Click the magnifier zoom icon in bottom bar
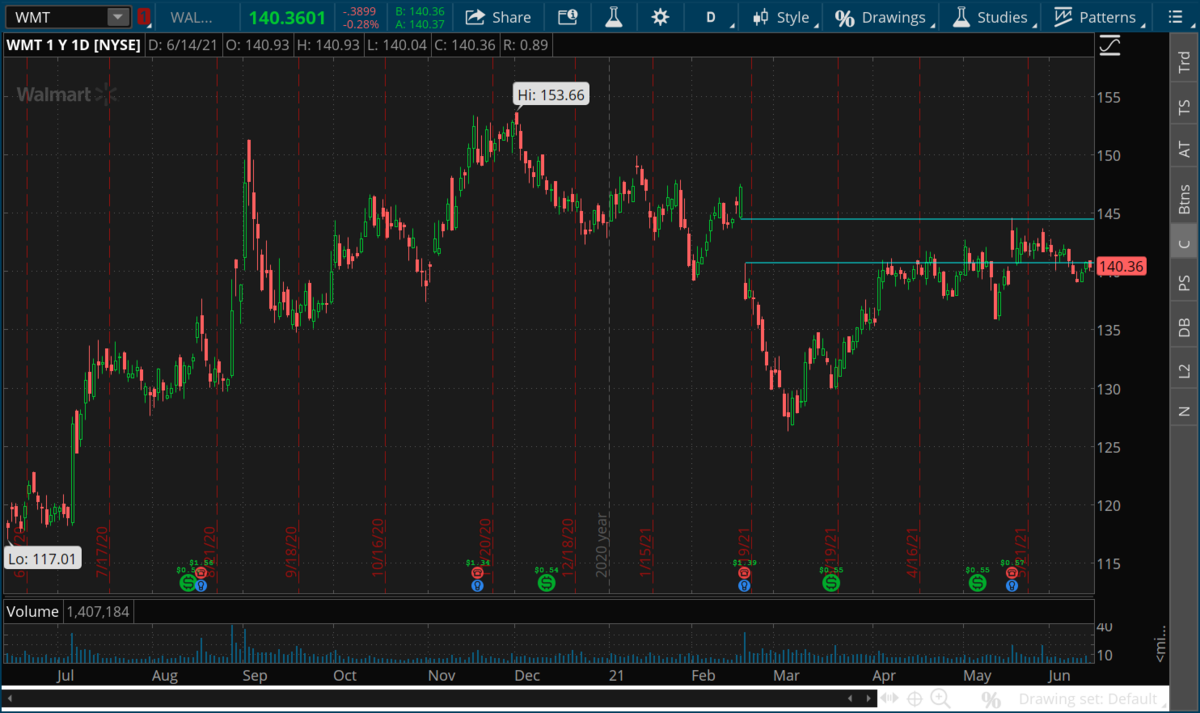 941,698
